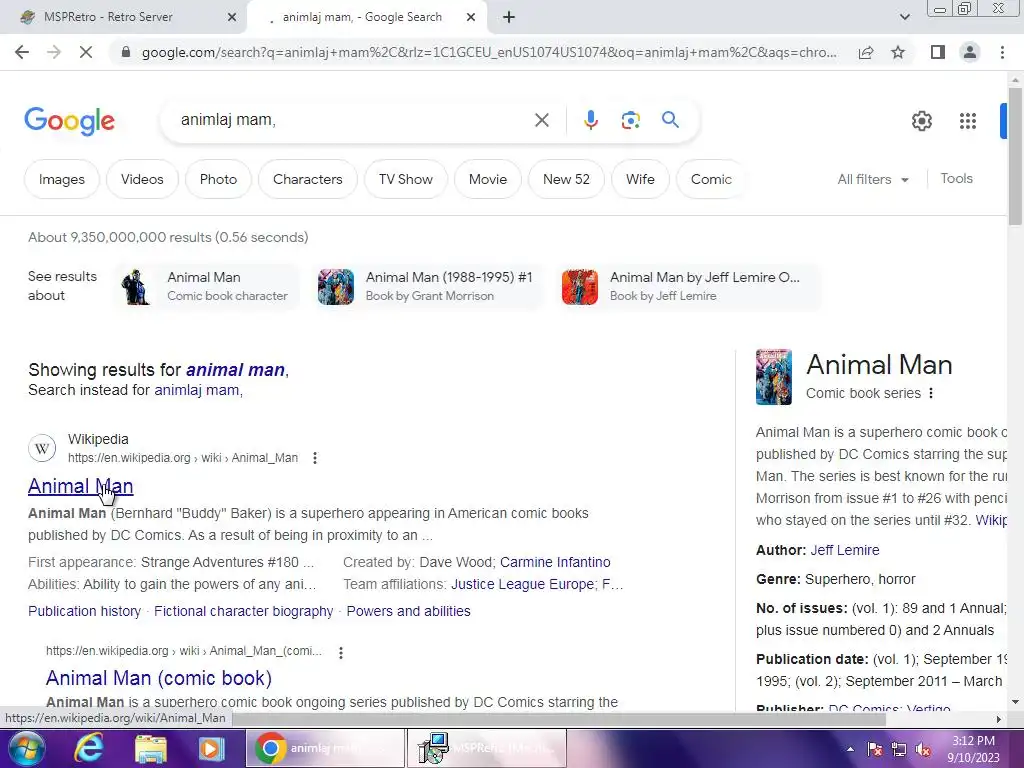Click the magnifier search button

[x=670, y=120]
